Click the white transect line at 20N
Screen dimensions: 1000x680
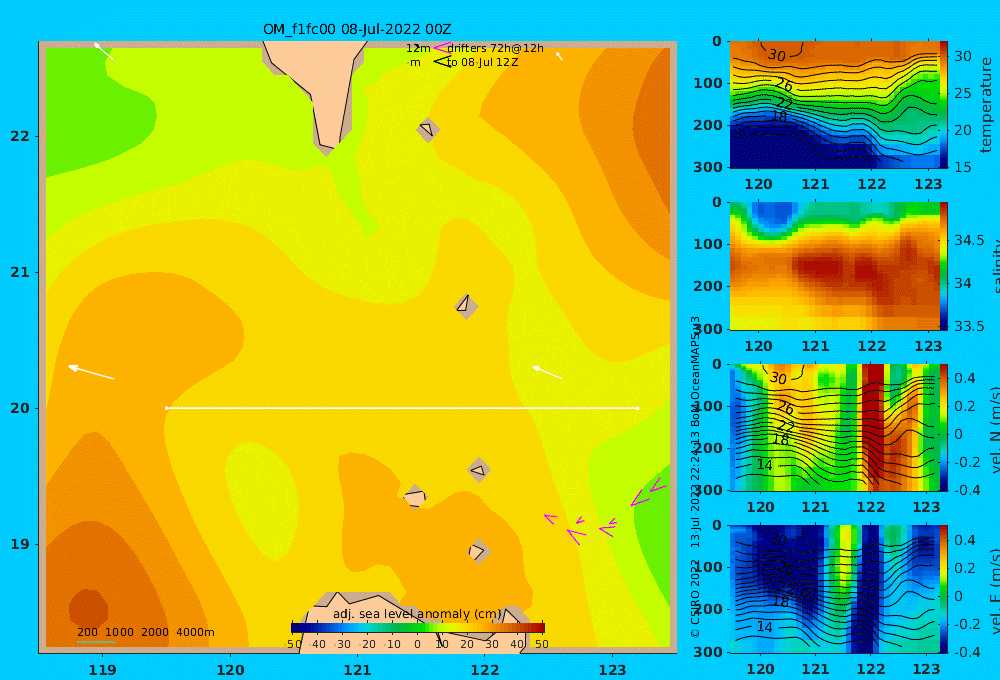[402, 408]
